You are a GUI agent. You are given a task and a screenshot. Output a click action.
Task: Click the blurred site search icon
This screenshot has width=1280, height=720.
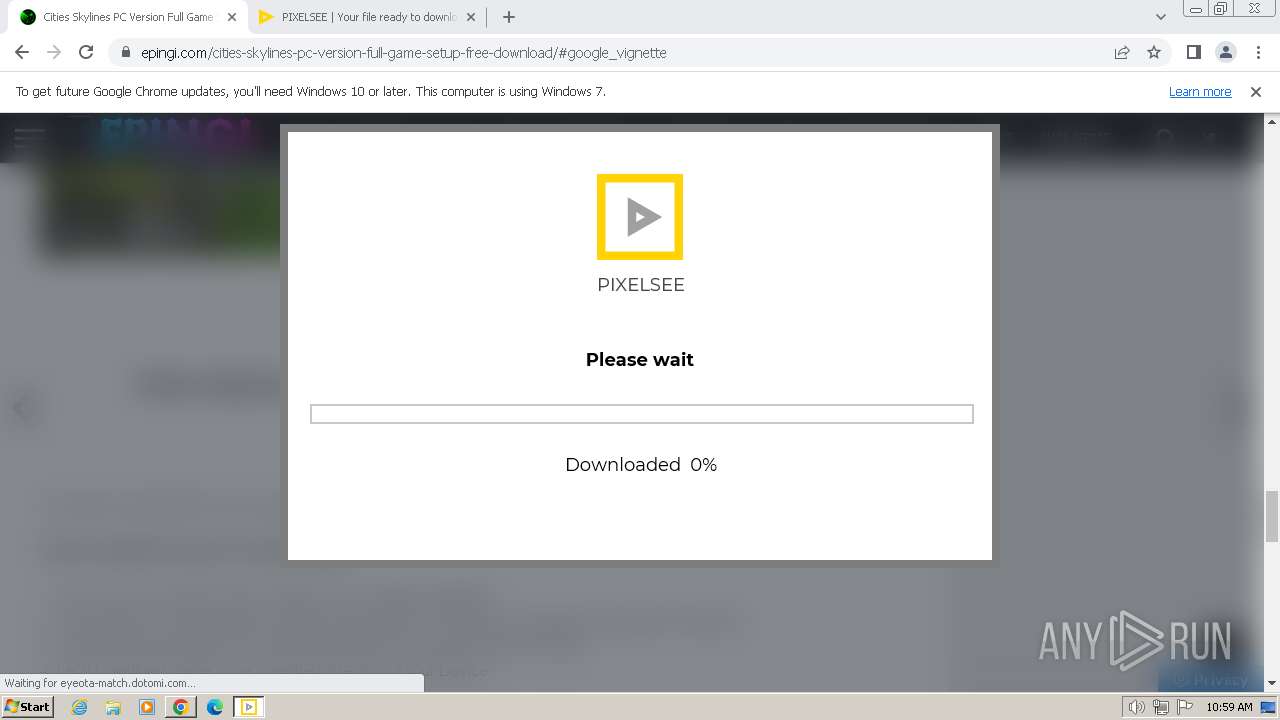[1165, 137]
